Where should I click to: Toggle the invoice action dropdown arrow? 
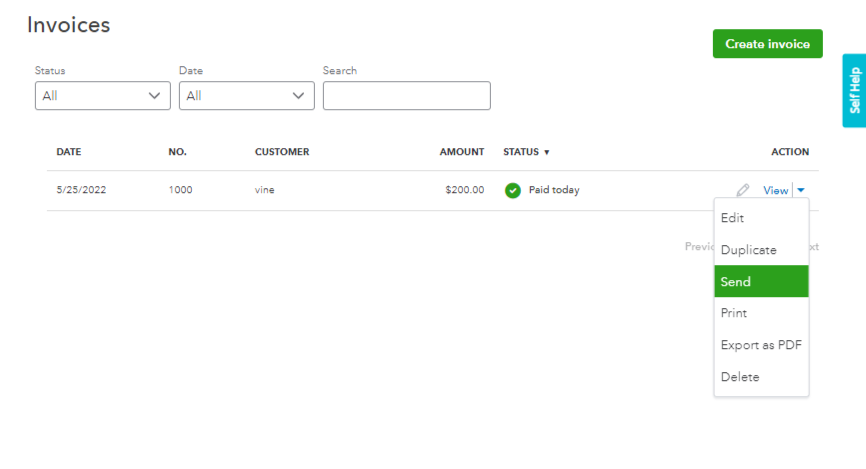click(802, 190)
